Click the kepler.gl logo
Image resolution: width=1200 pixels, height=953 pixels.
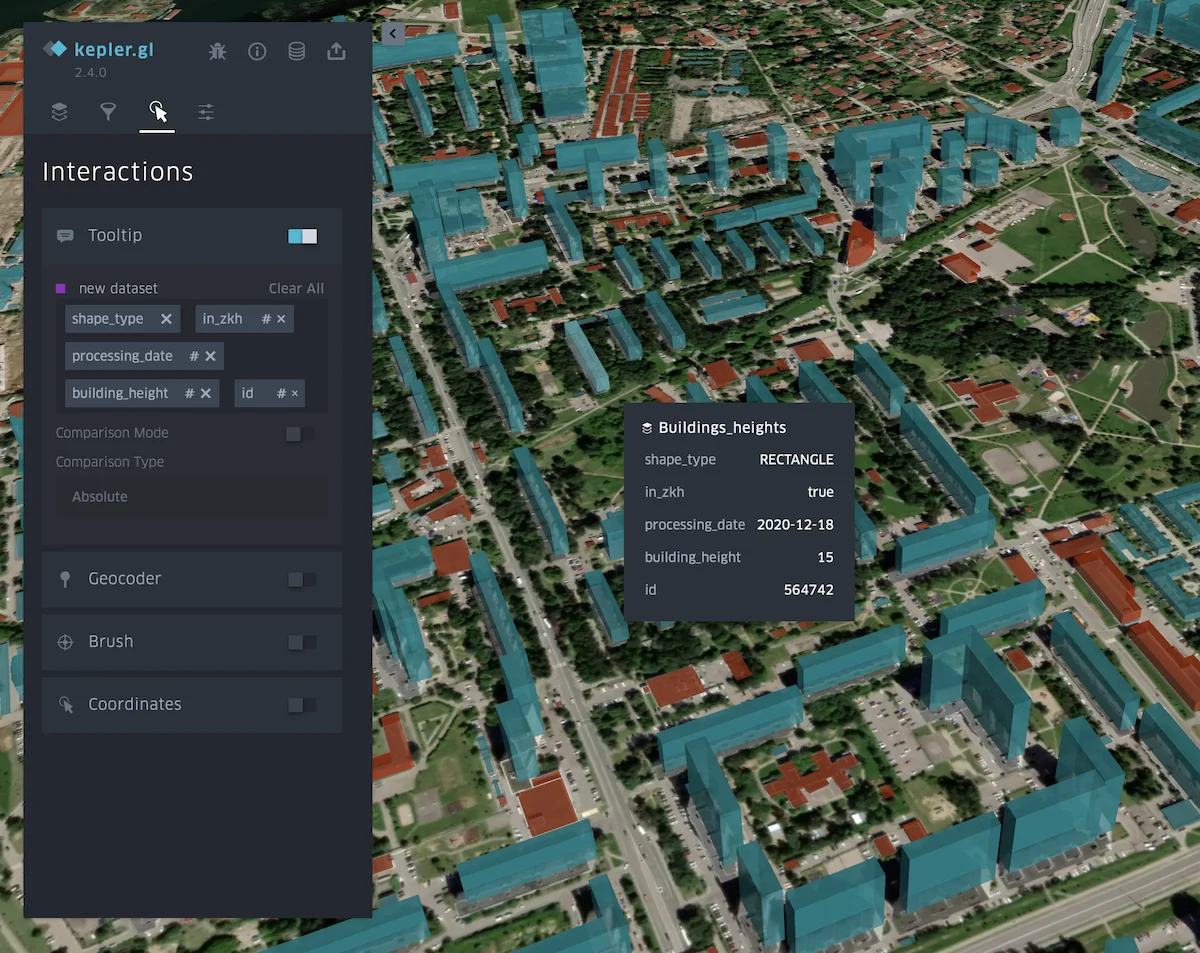coord(98,49)
